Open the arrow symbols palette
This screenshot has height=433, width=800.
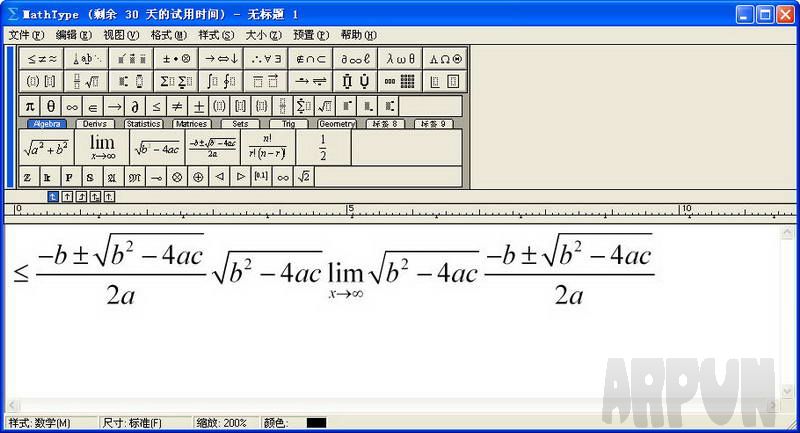tap(221, 59)
